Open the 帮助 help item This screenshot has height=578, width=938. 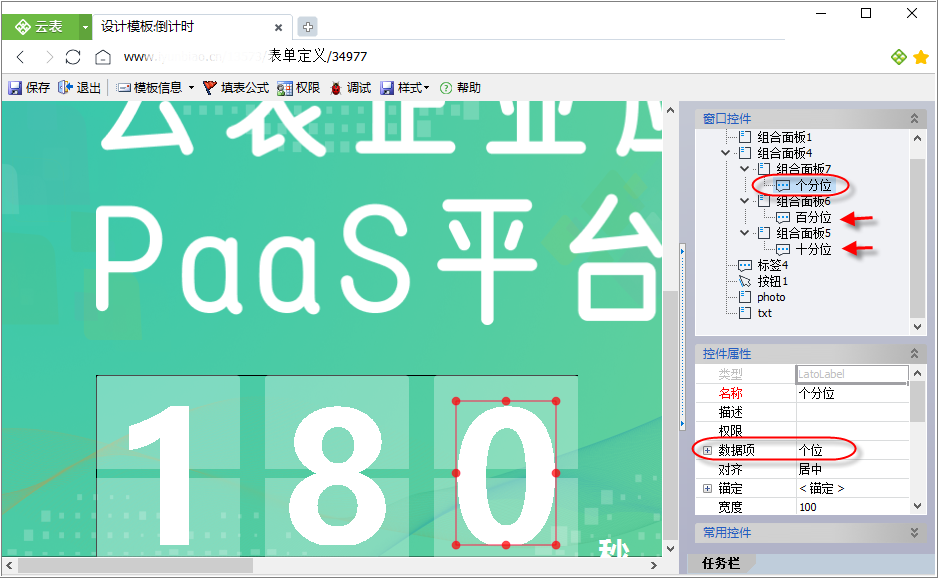click(460, 88)
